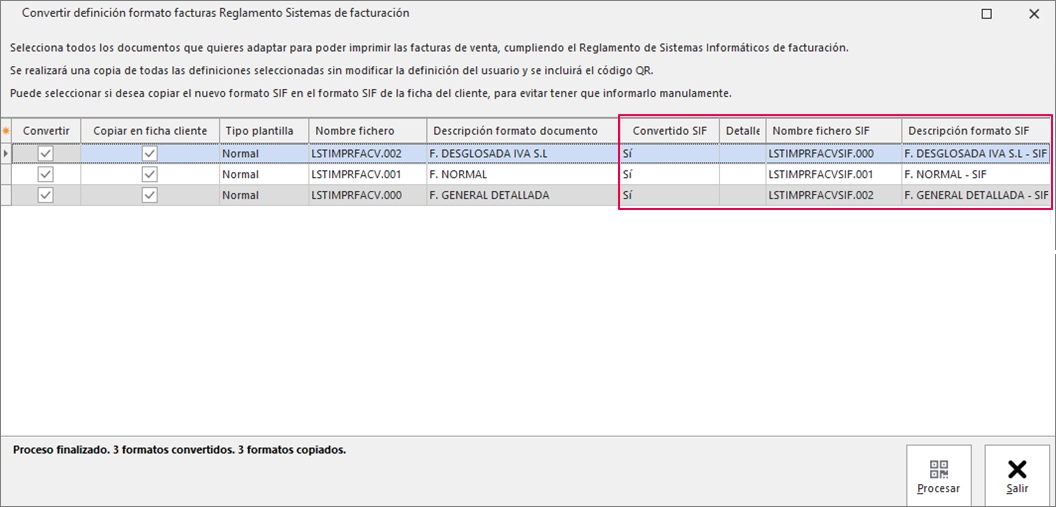Click Normal cell in LSTIMPRFACV.000 row

pos(264,196)
